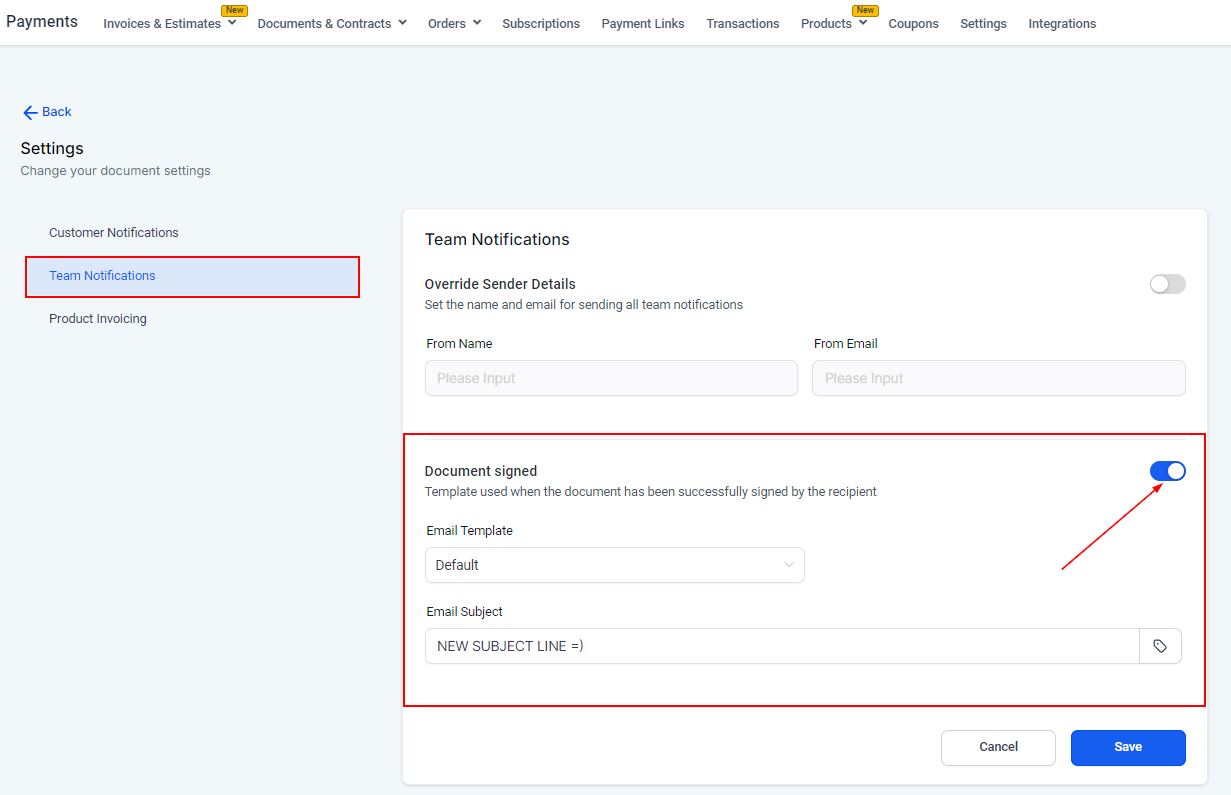Disable the Document signed toggle
The image size is (1231, 795).
pyautogui.click(x=1167, y=471)
